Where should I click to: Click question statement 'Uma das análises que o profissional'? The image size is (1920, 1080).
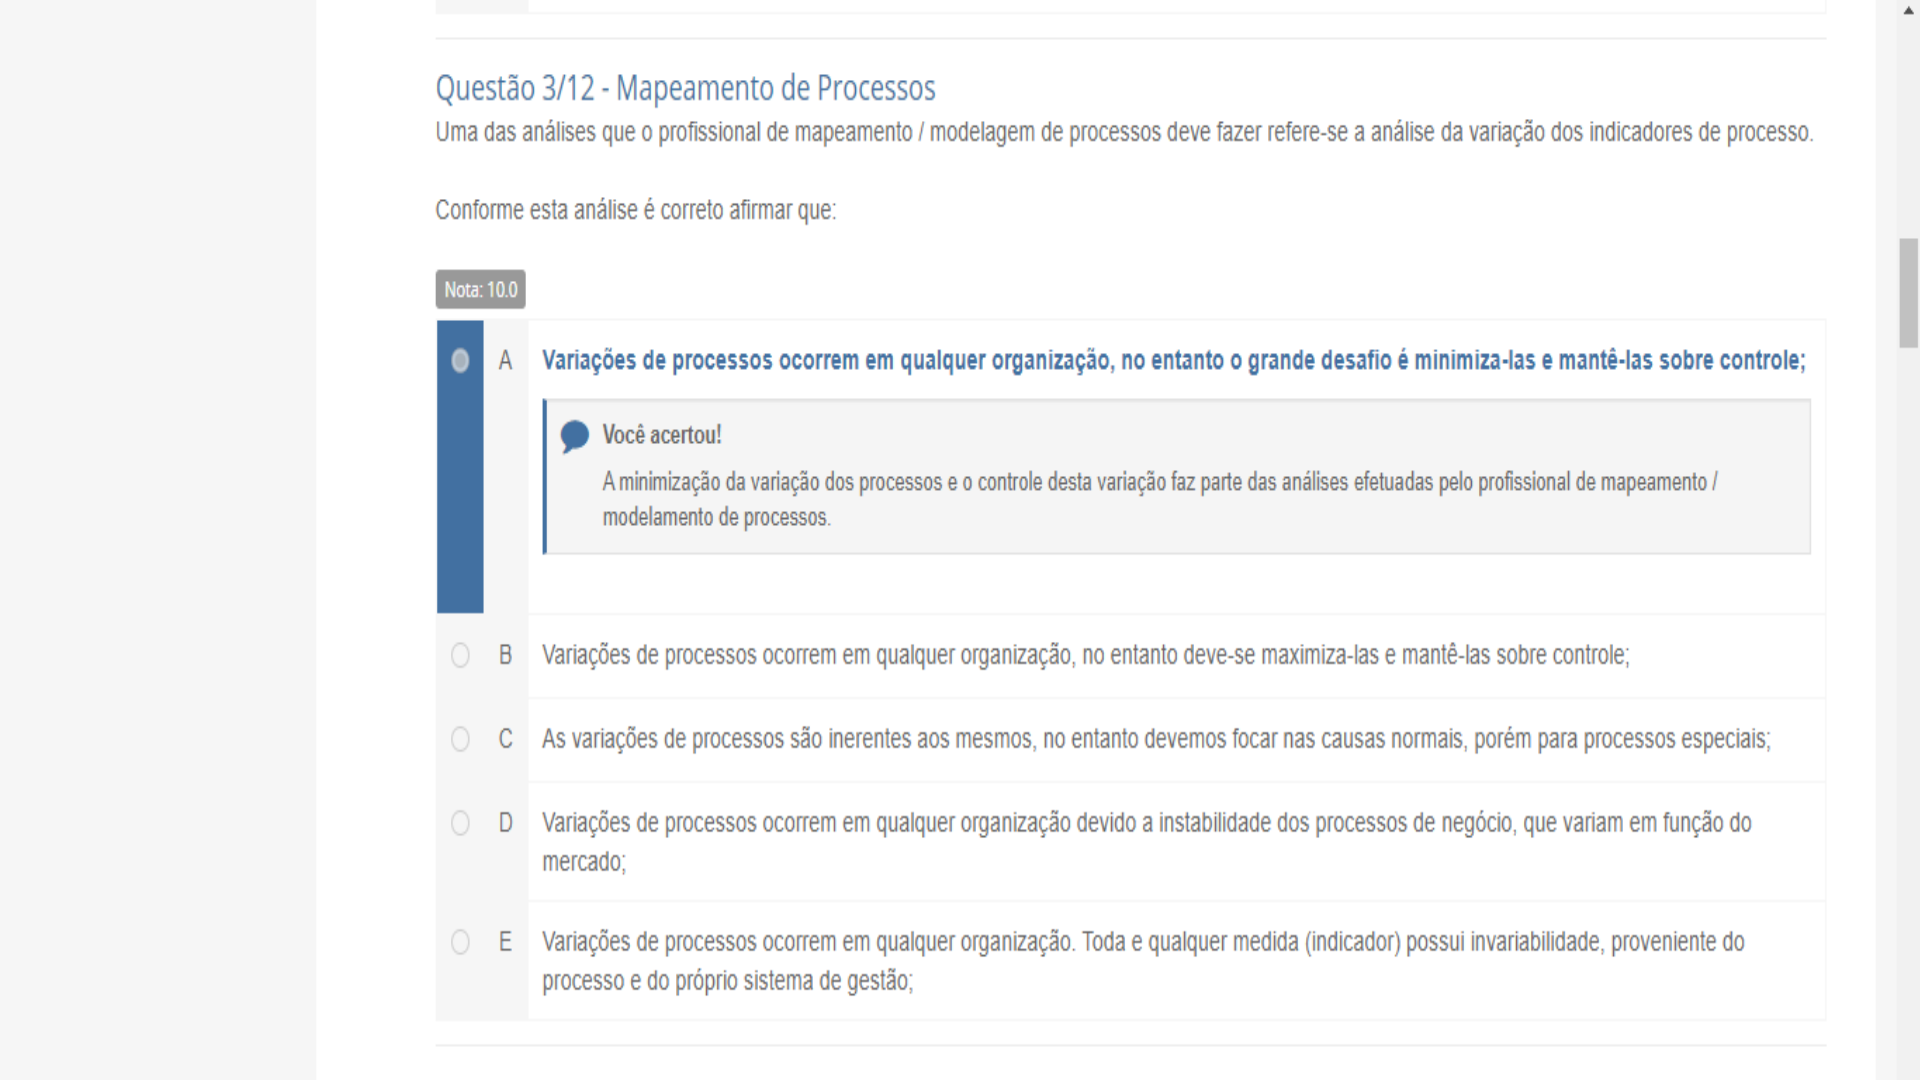(x=596, y=132)
